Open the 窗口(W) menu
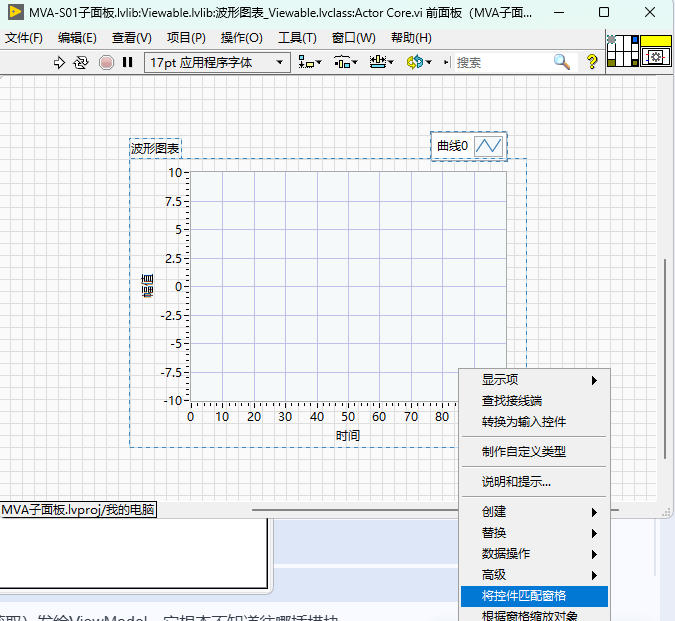 353,38
